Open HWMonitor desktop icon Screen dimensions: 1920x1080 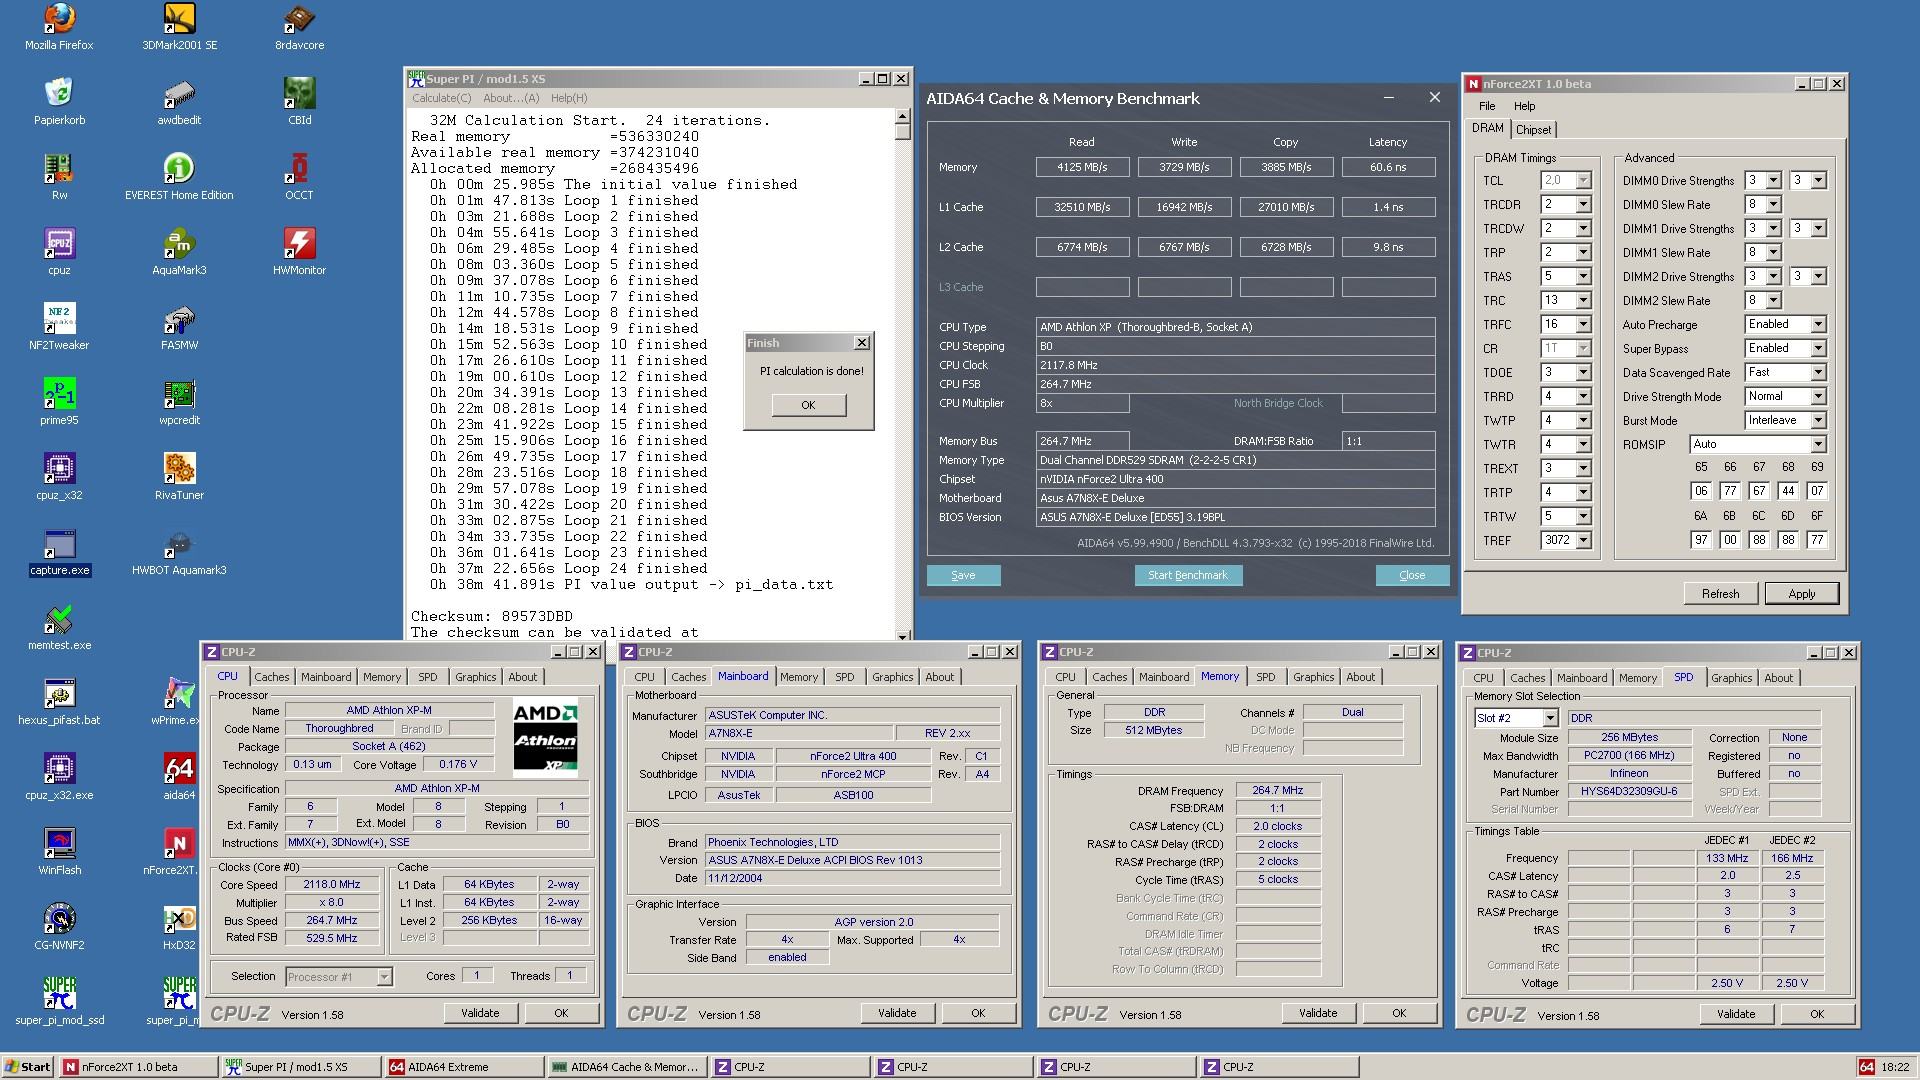(x=299, y=253)
